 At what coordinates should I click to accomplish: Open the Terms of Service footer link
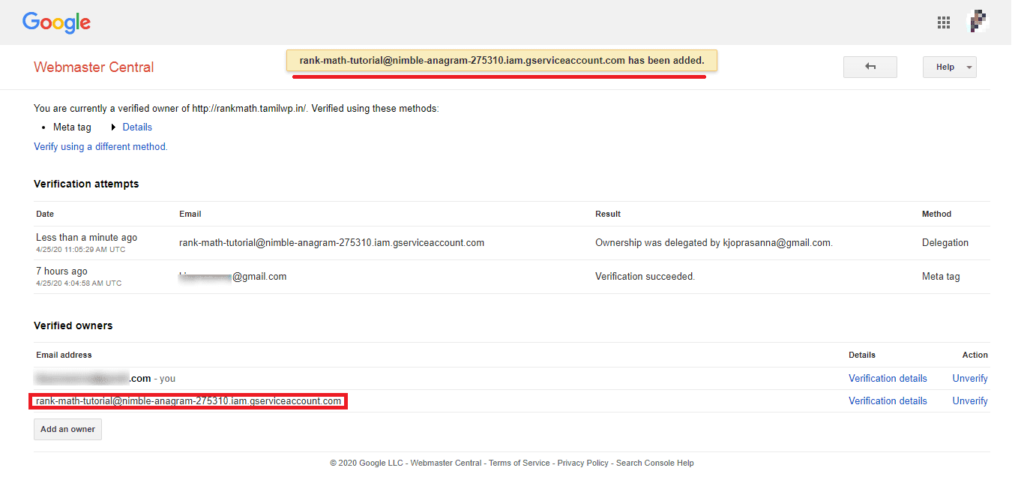point(519,463)
